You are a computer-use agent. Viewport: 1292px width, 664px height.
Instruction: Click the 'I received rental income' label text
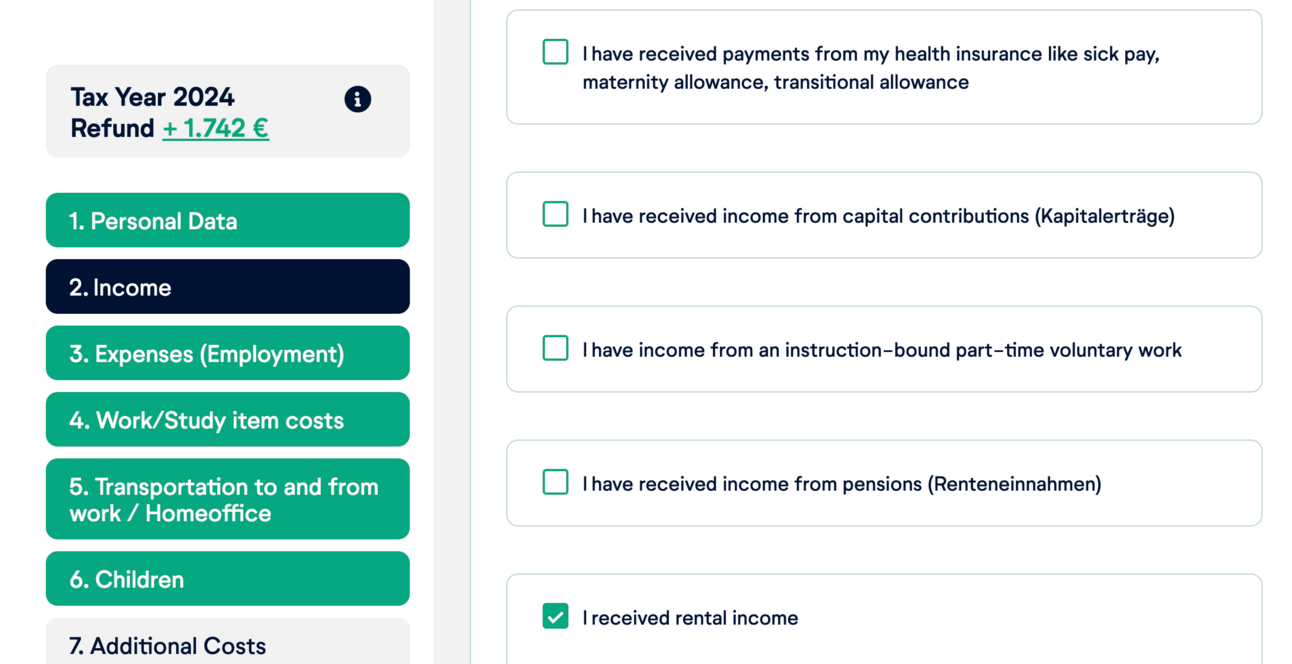click(x=690, y=618)
